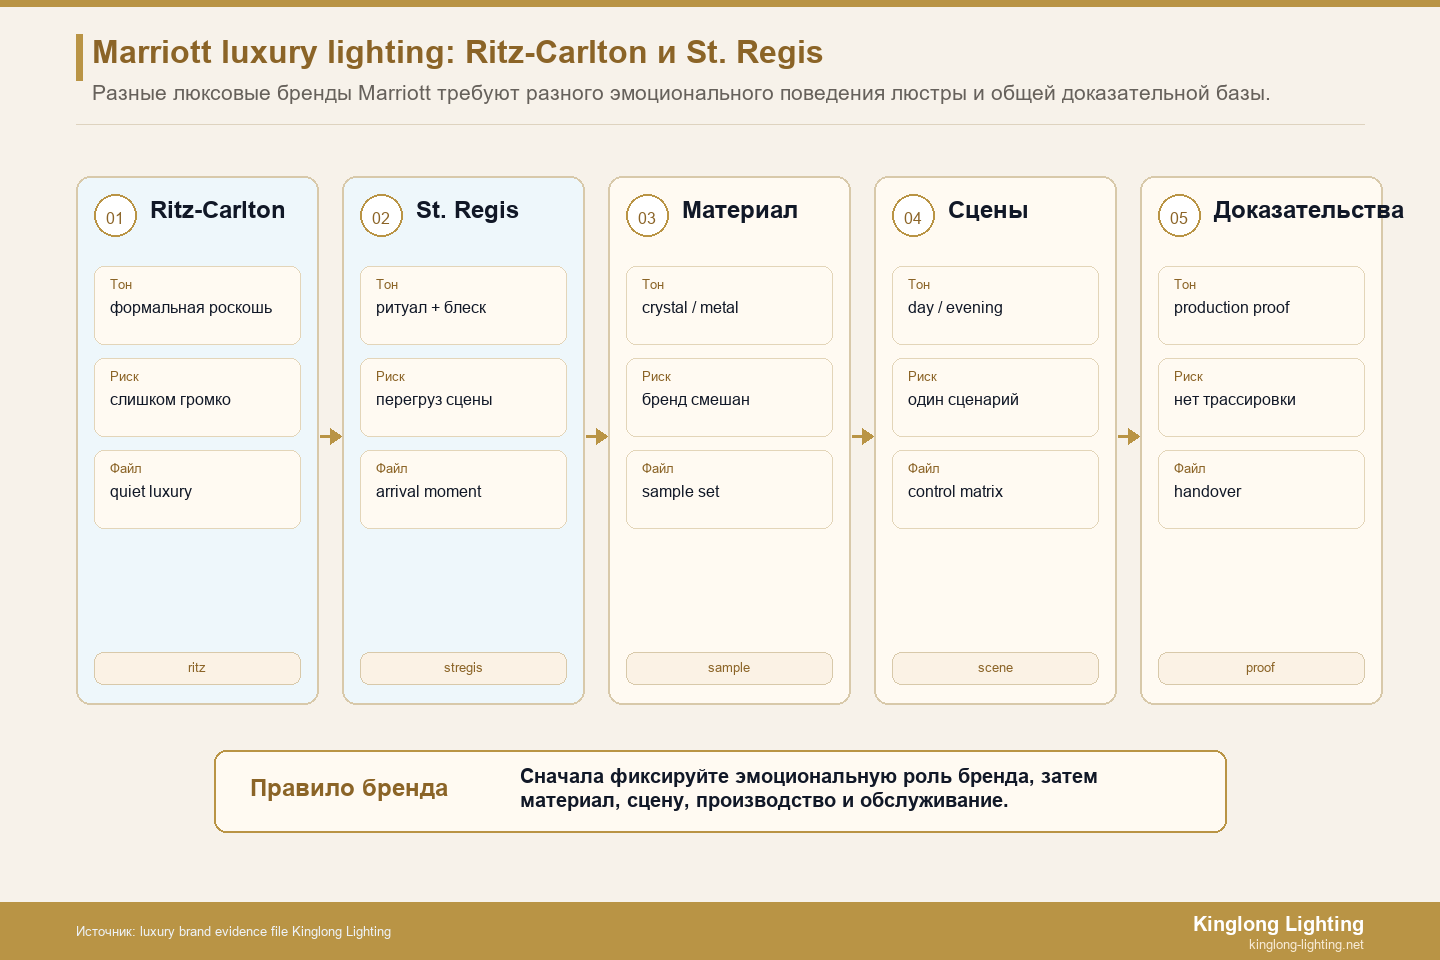Viewport: 1440px width, 960px height.
Task: Click the 'формальная роскошь' box
Action: coord(197,305)
